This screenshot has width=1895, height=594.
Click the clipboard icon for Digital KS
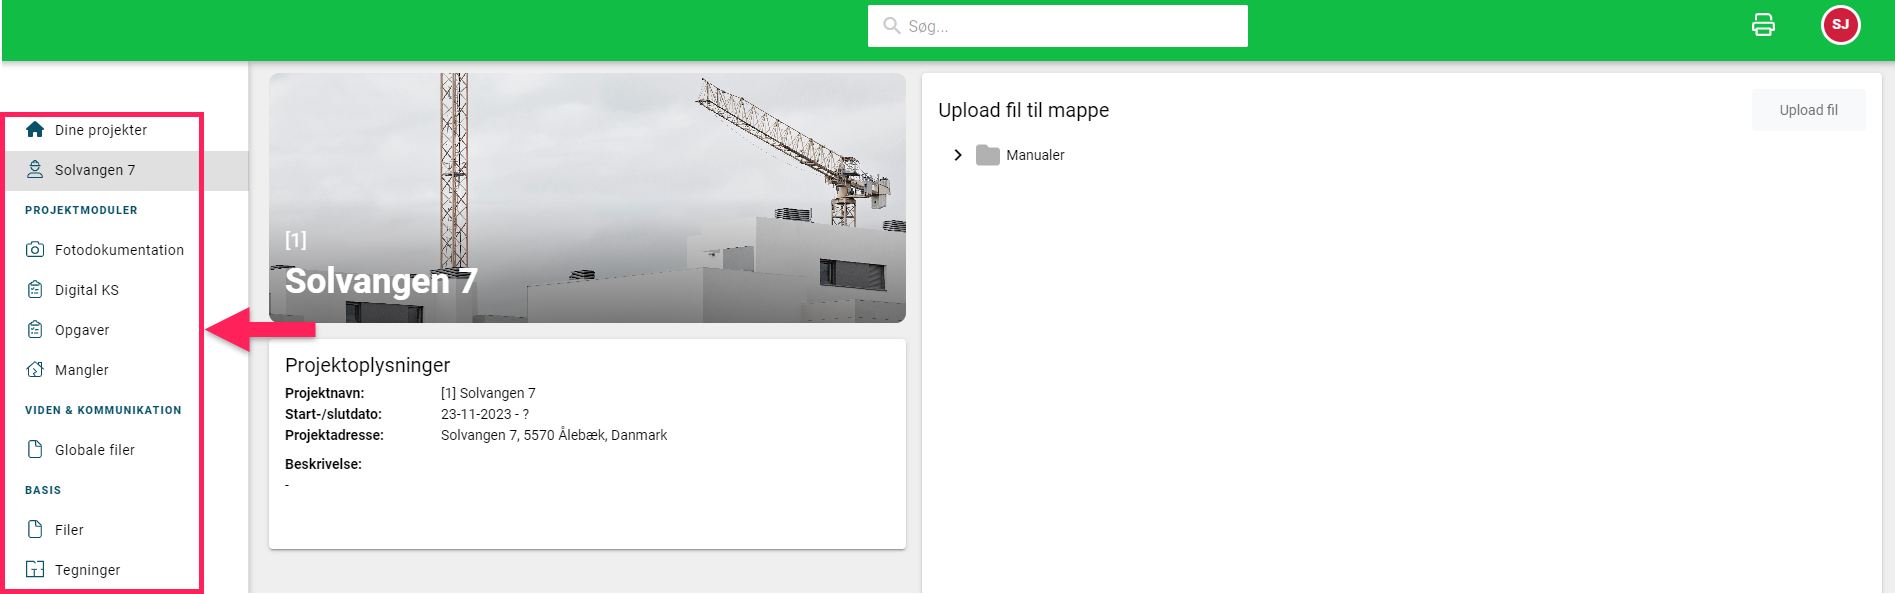pos(35,289)
